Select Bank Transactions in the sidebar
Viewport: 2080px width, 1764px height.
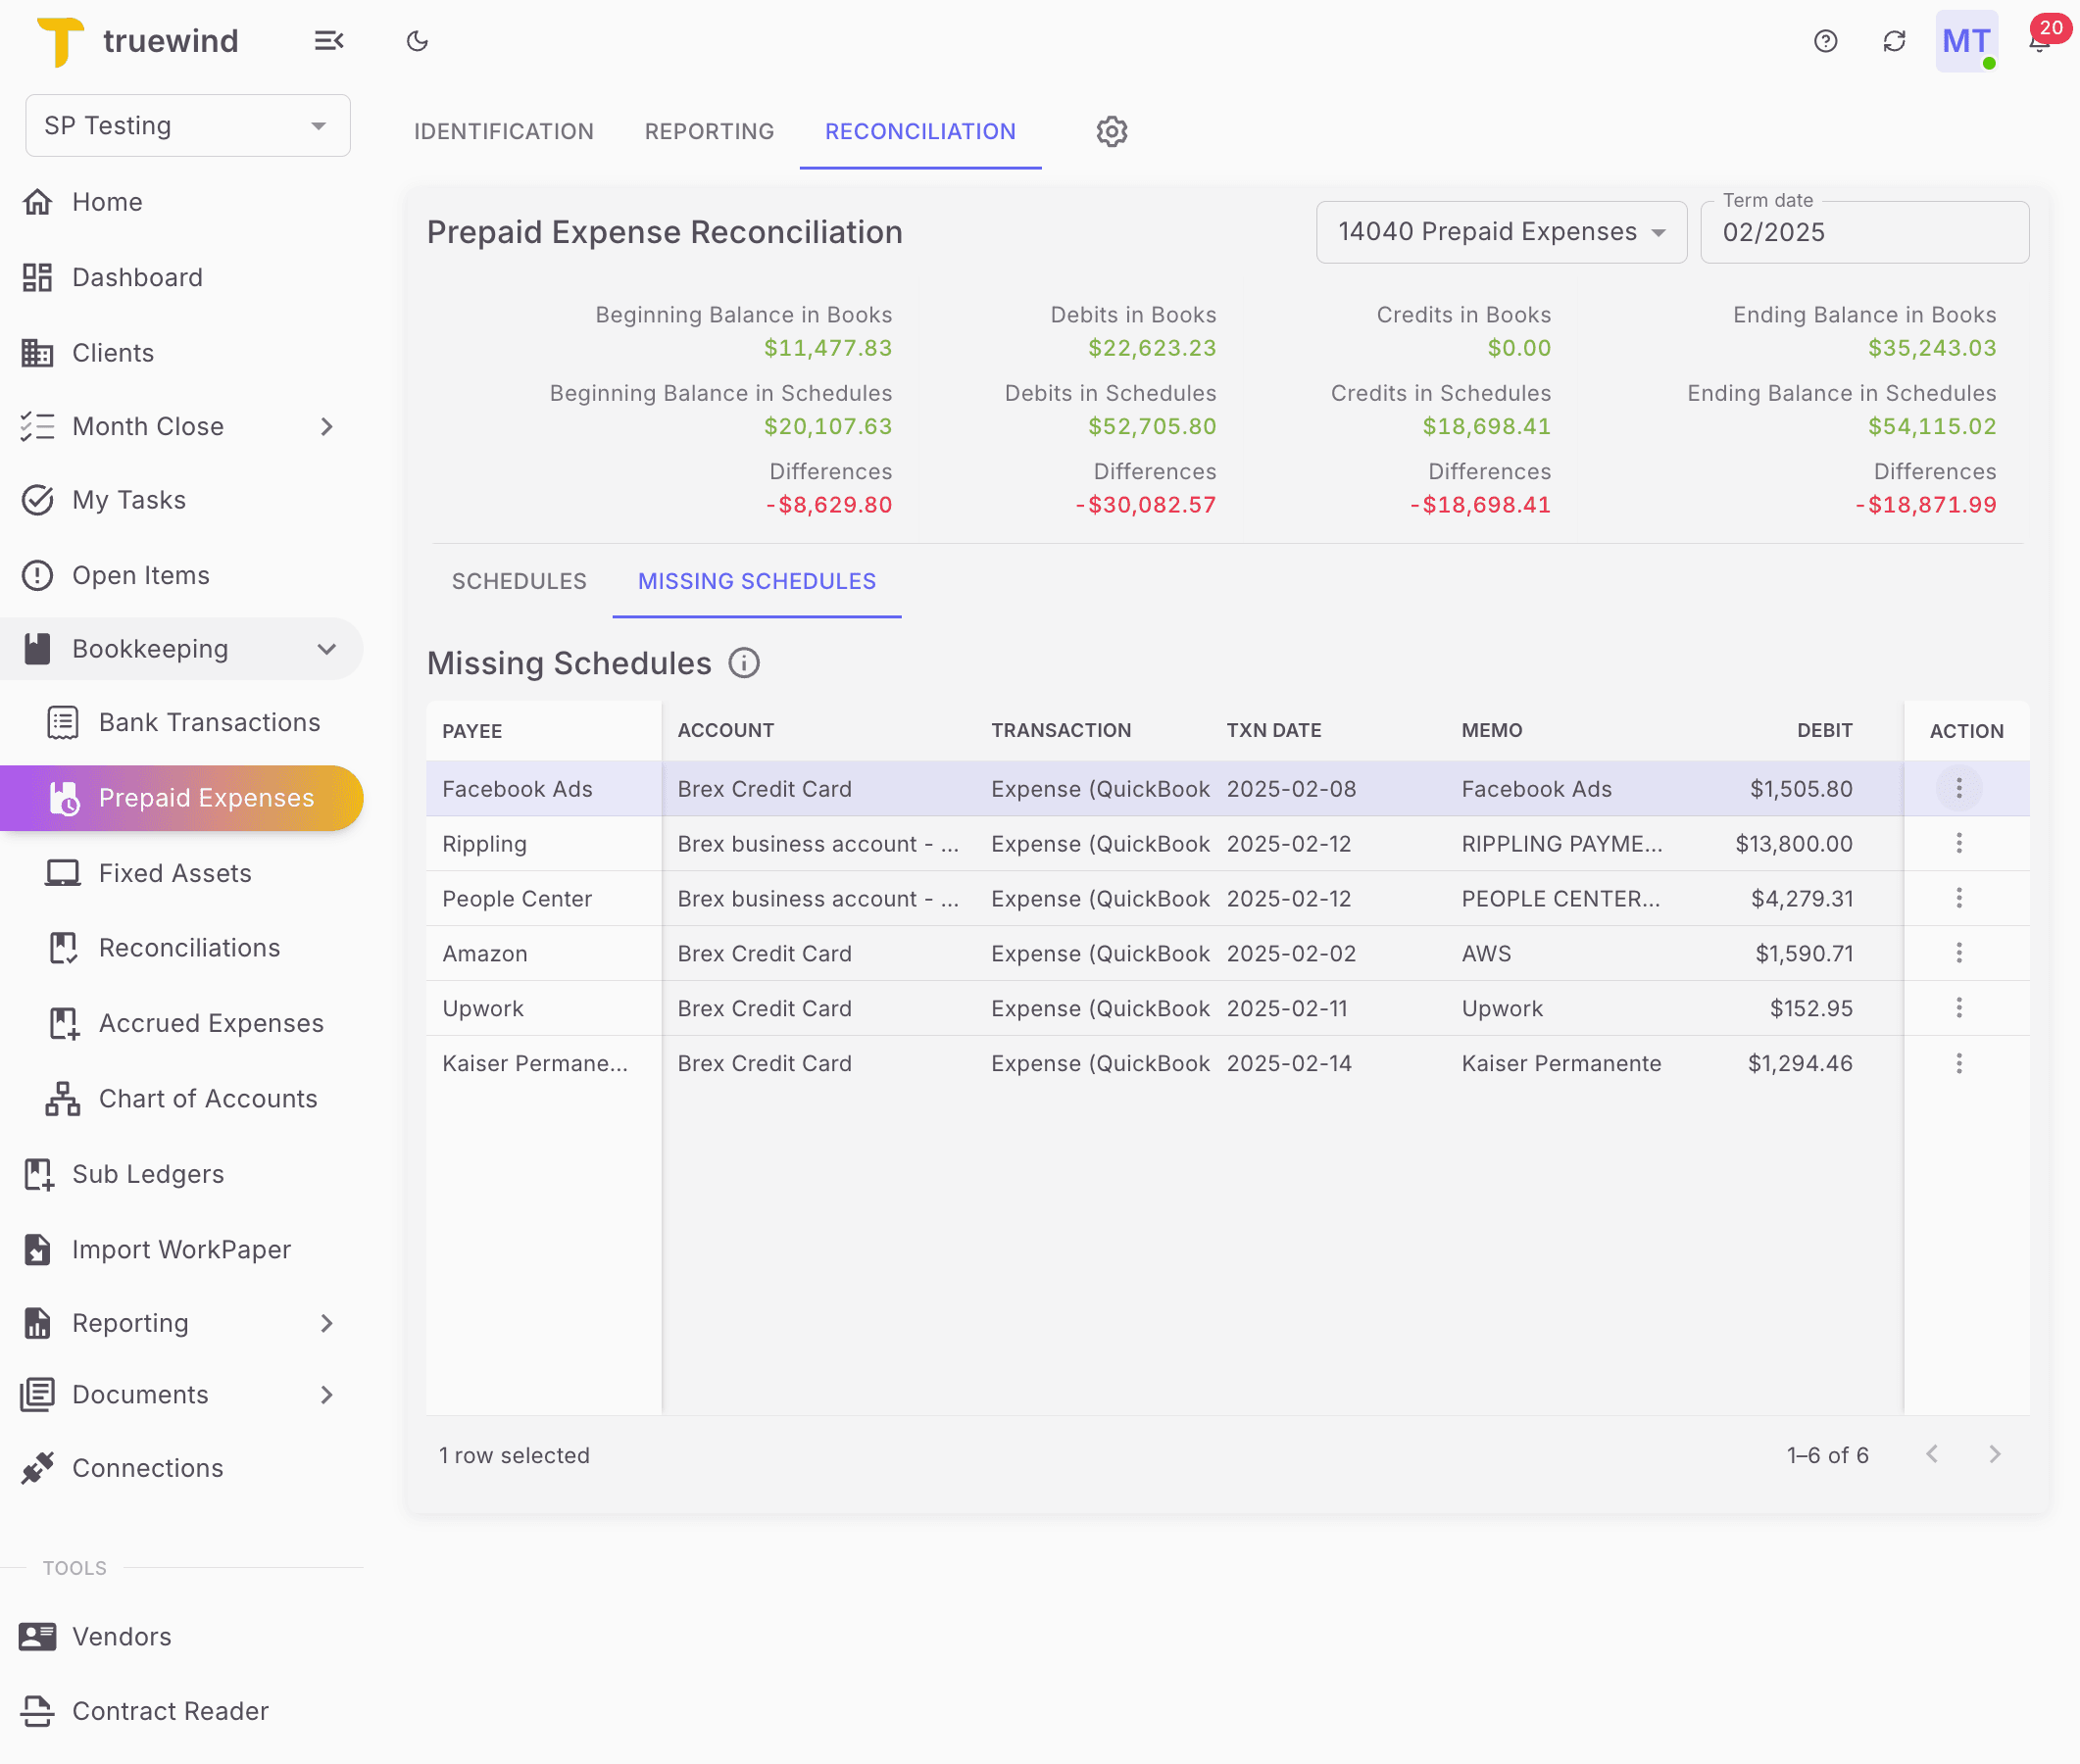(209, 722)
